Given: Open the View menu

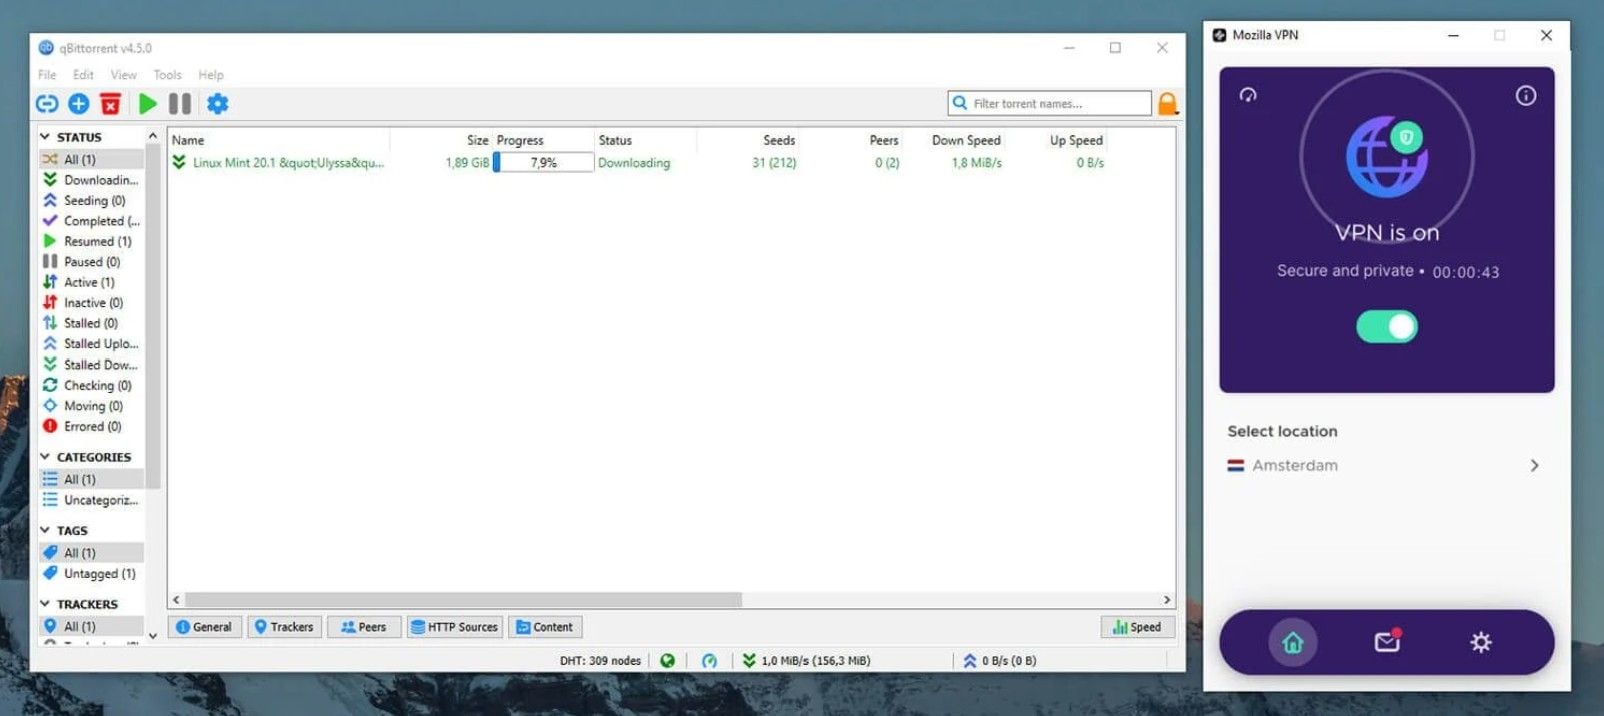Looking at the screenshot, I should [x=123, y=75].
